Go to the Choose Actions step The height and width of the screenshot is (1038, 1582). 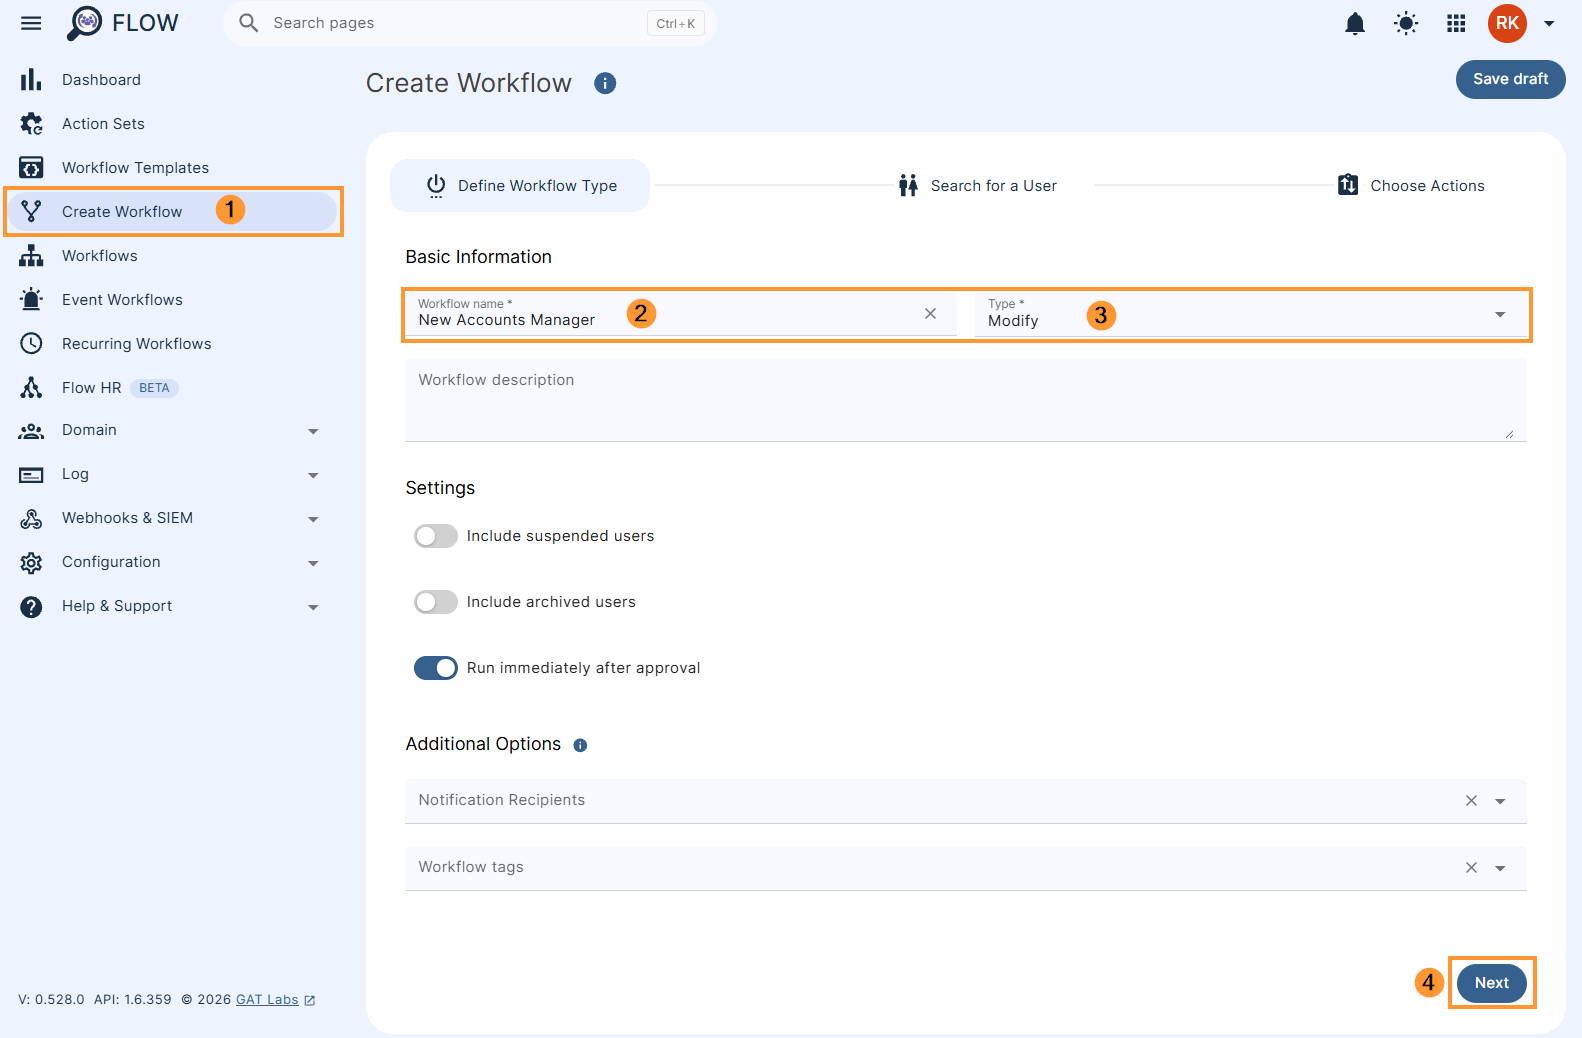tap(1411, 186)
